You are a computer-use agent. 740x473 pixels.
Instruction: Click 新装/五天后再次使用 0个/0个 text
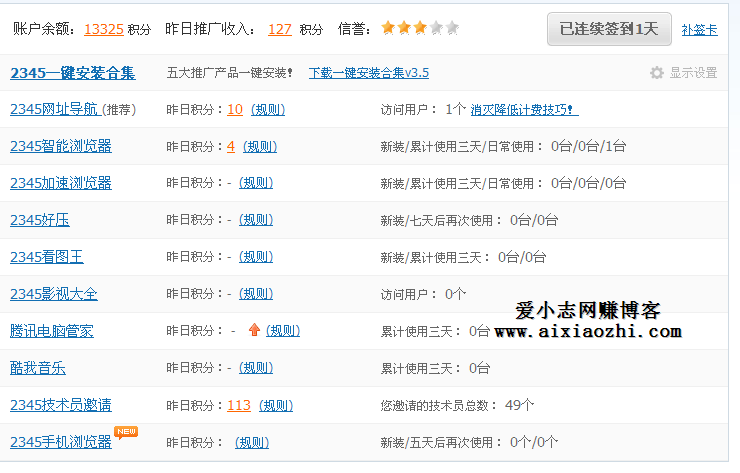click(x=469, y=442)
